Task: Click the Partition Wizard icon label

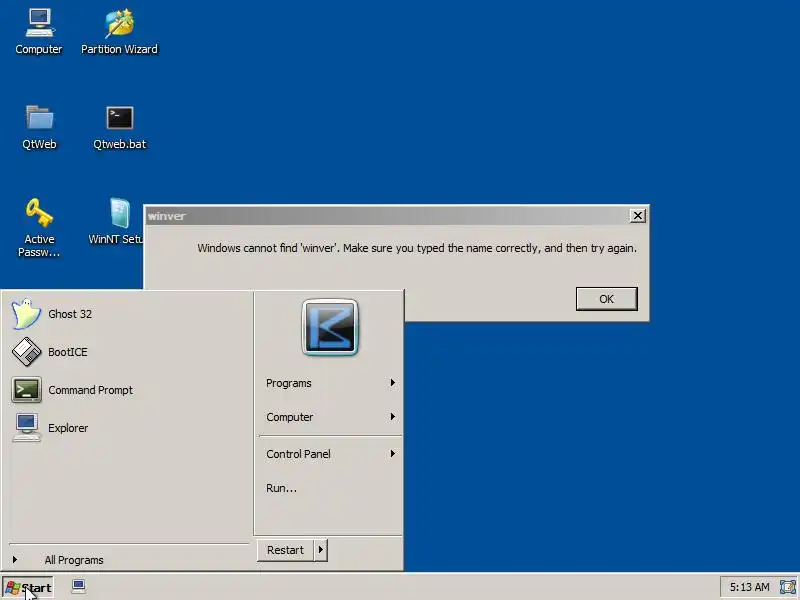Action: coord(119,49)
